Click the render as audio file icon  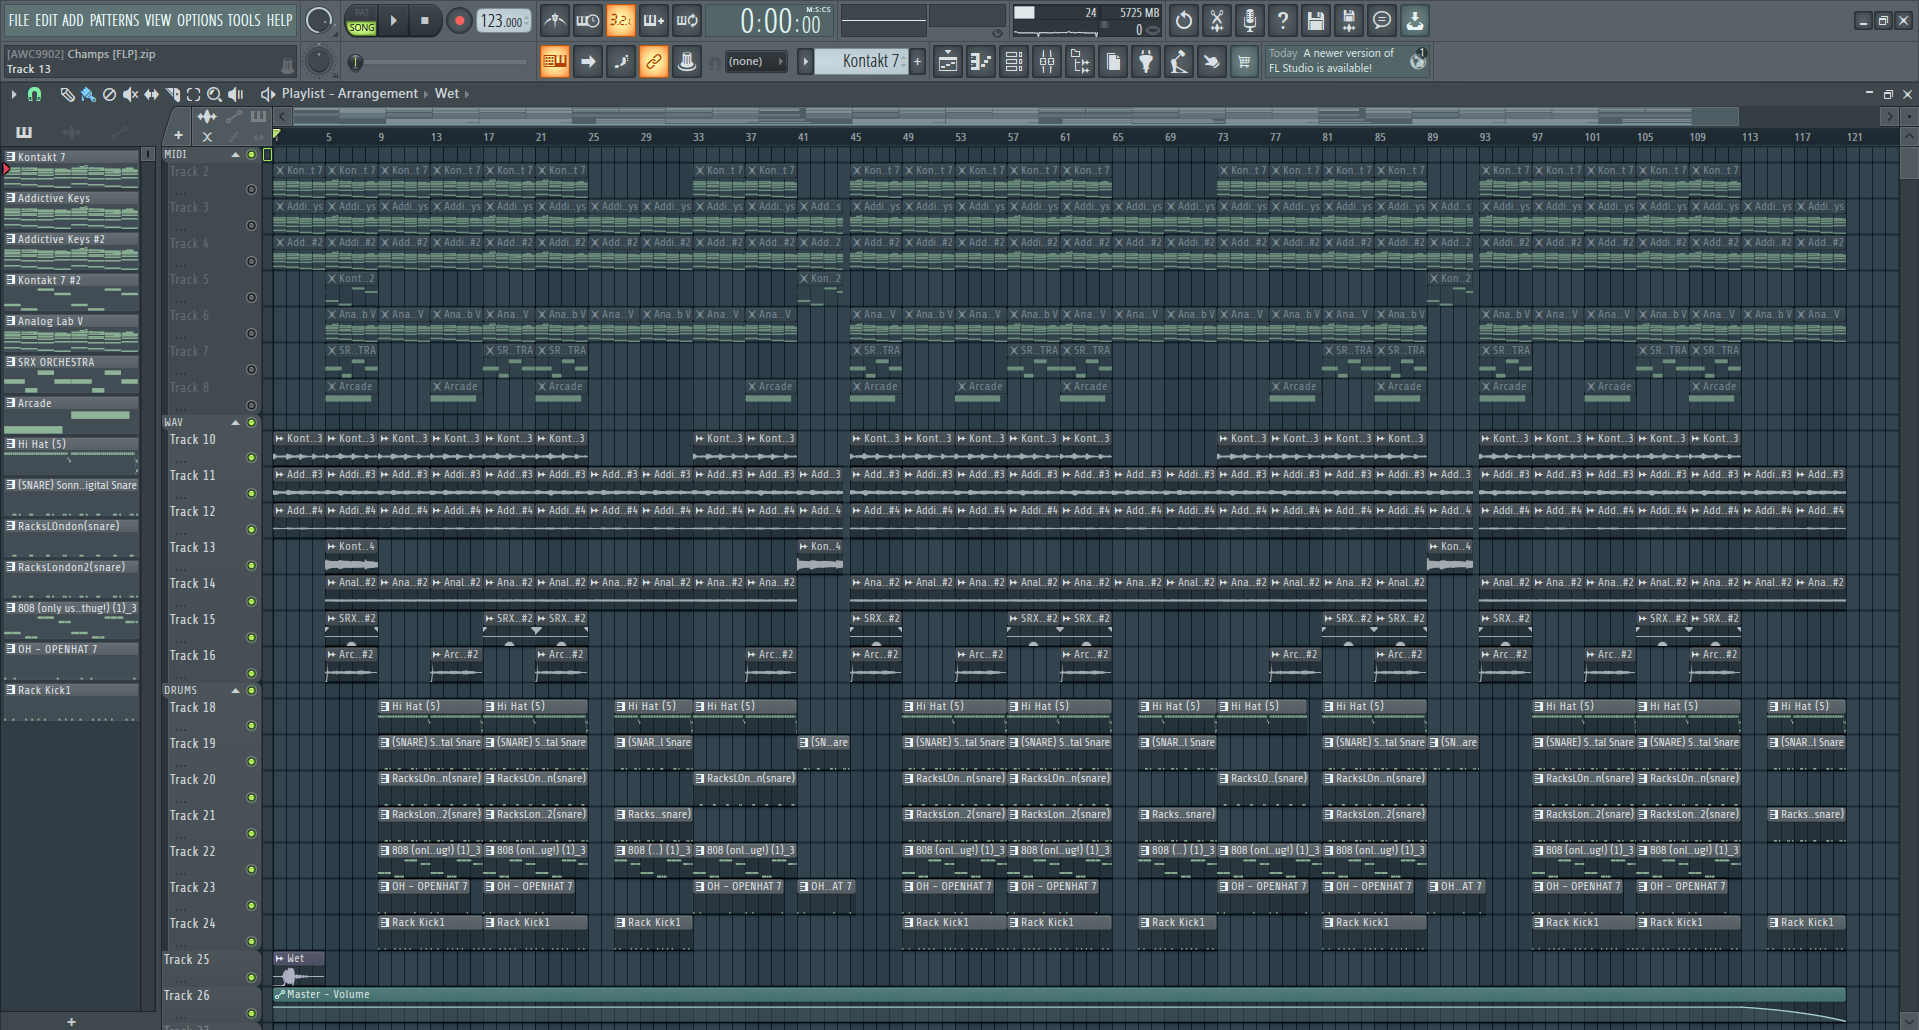1349,20
